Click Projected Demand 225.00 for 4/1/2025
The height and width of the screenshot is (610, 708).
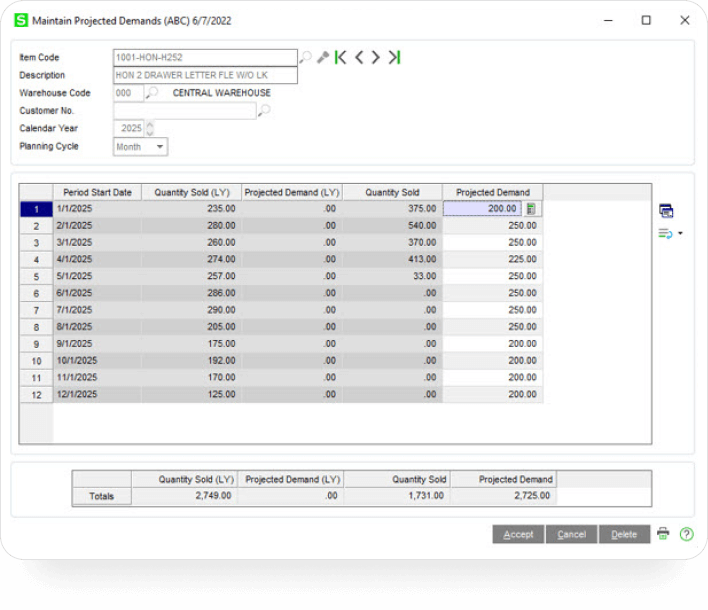coord(493,259)
